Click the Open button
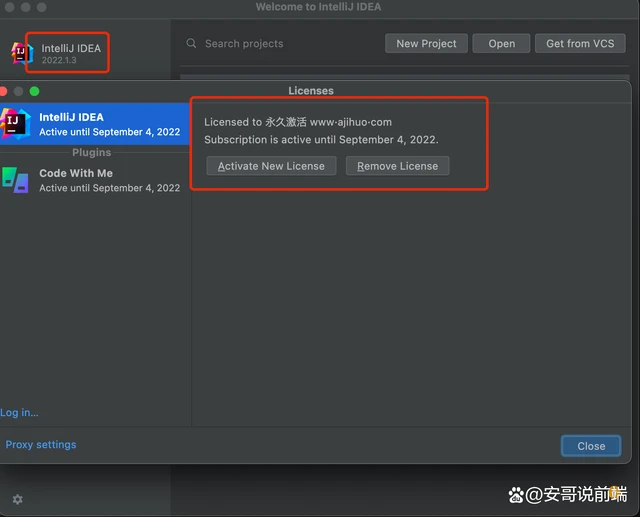This screenshot has width=640, height=517. [x=502, y=44]
